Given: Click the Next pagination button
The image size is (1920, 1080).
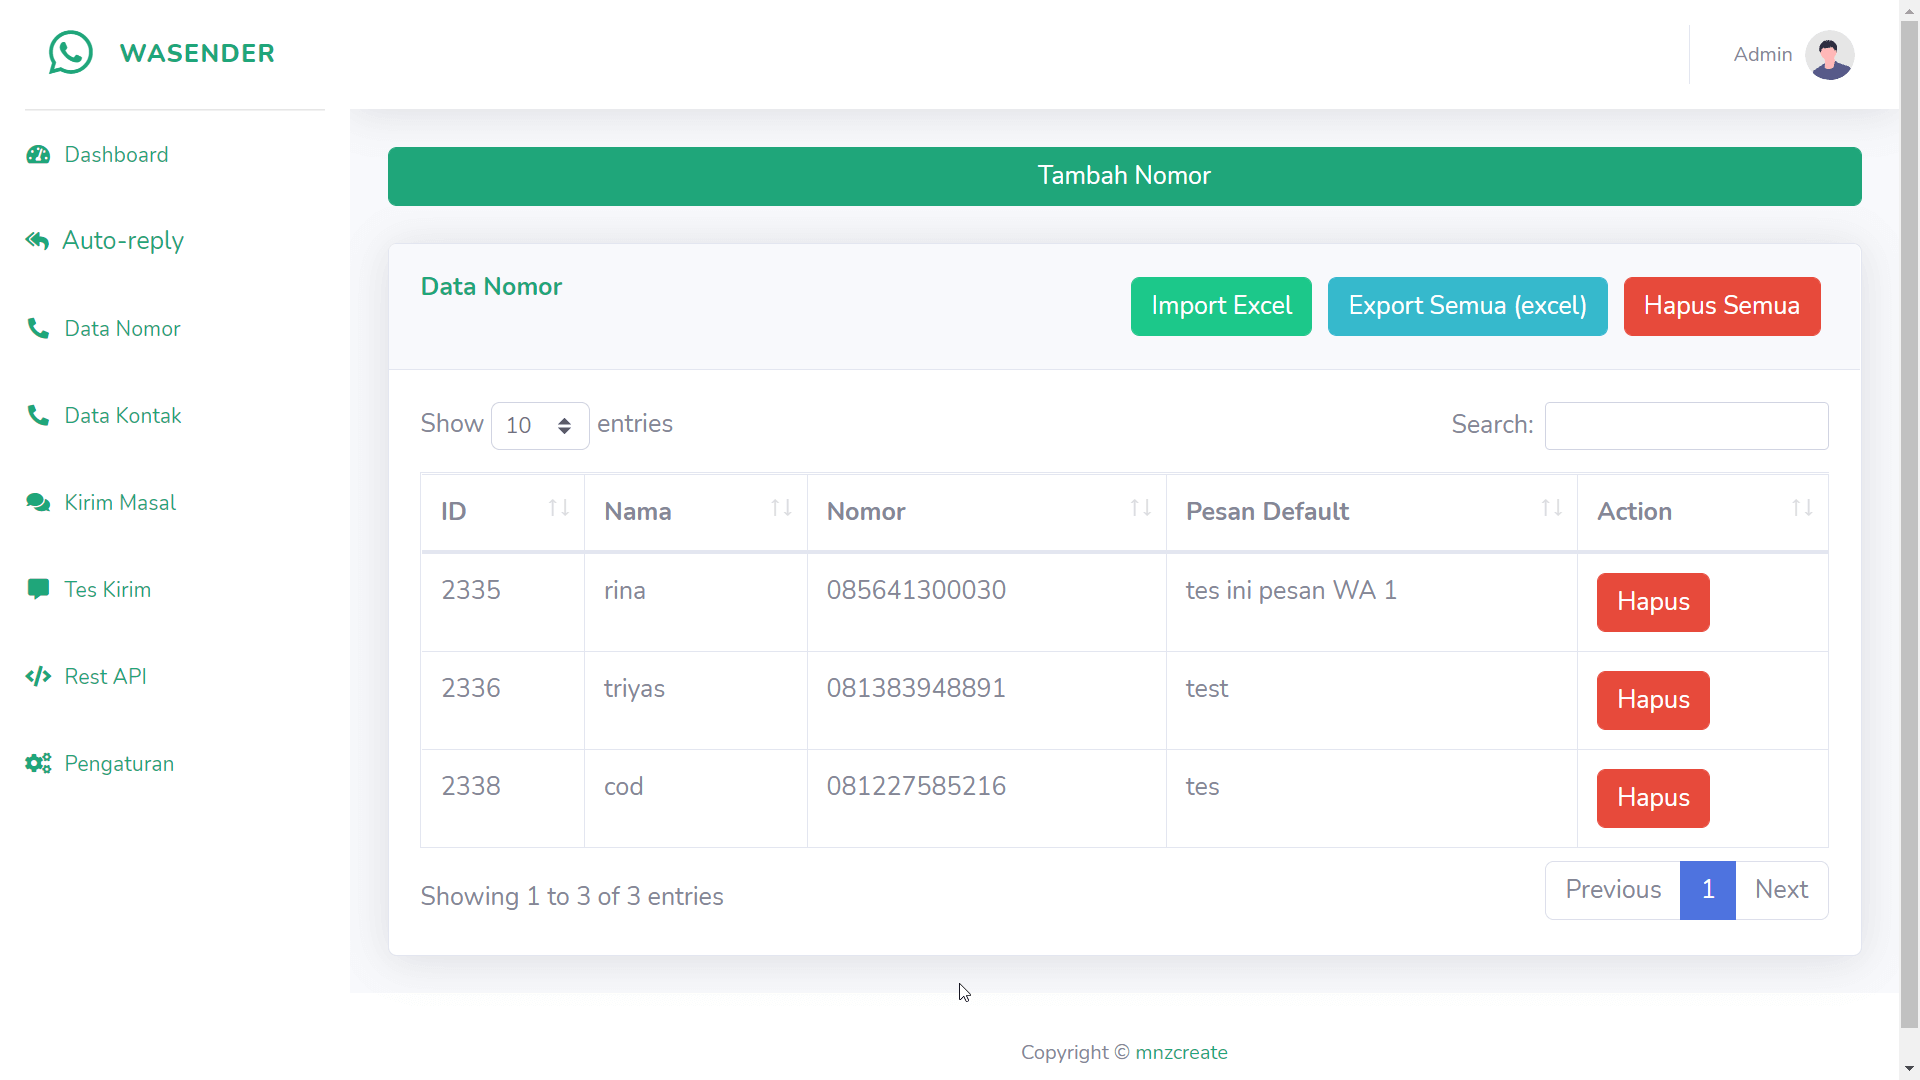Looking at the screenshot, I should pos(1781,890).
